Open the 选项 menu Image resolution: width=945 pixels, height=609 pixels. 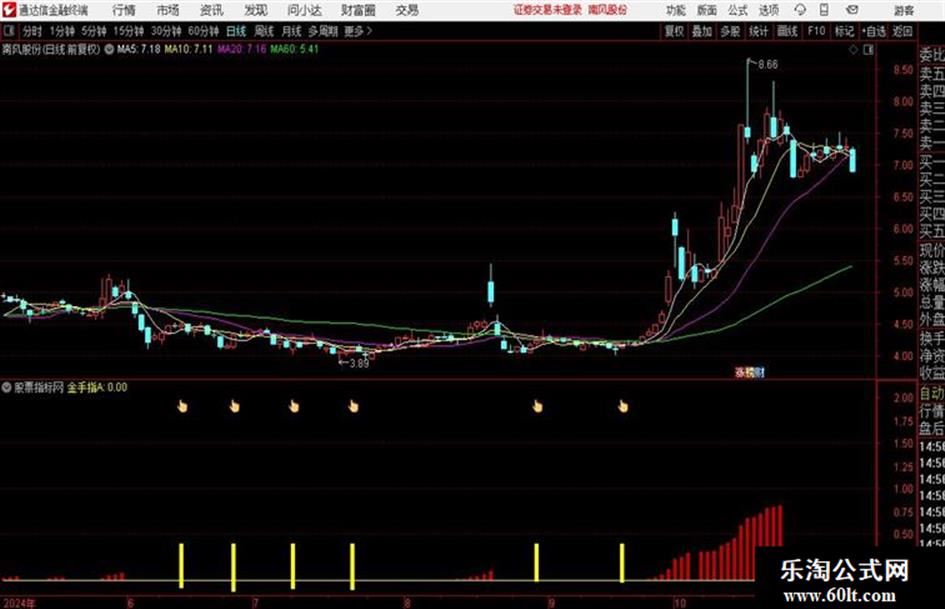click(x=768, y=10)
